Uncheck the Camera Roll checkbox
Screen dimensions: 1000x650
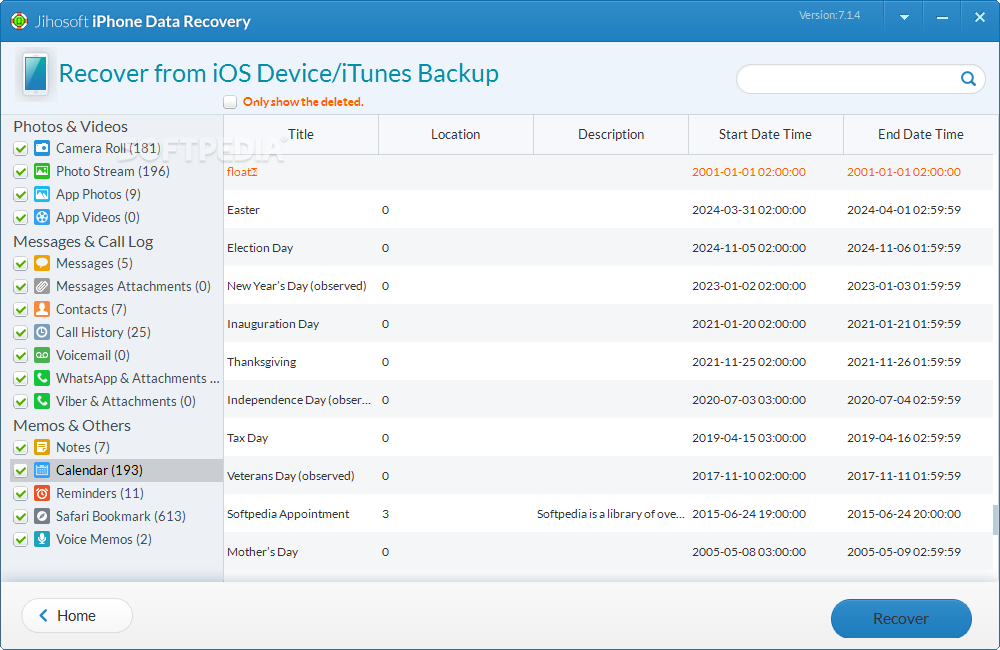coord(20,149)
